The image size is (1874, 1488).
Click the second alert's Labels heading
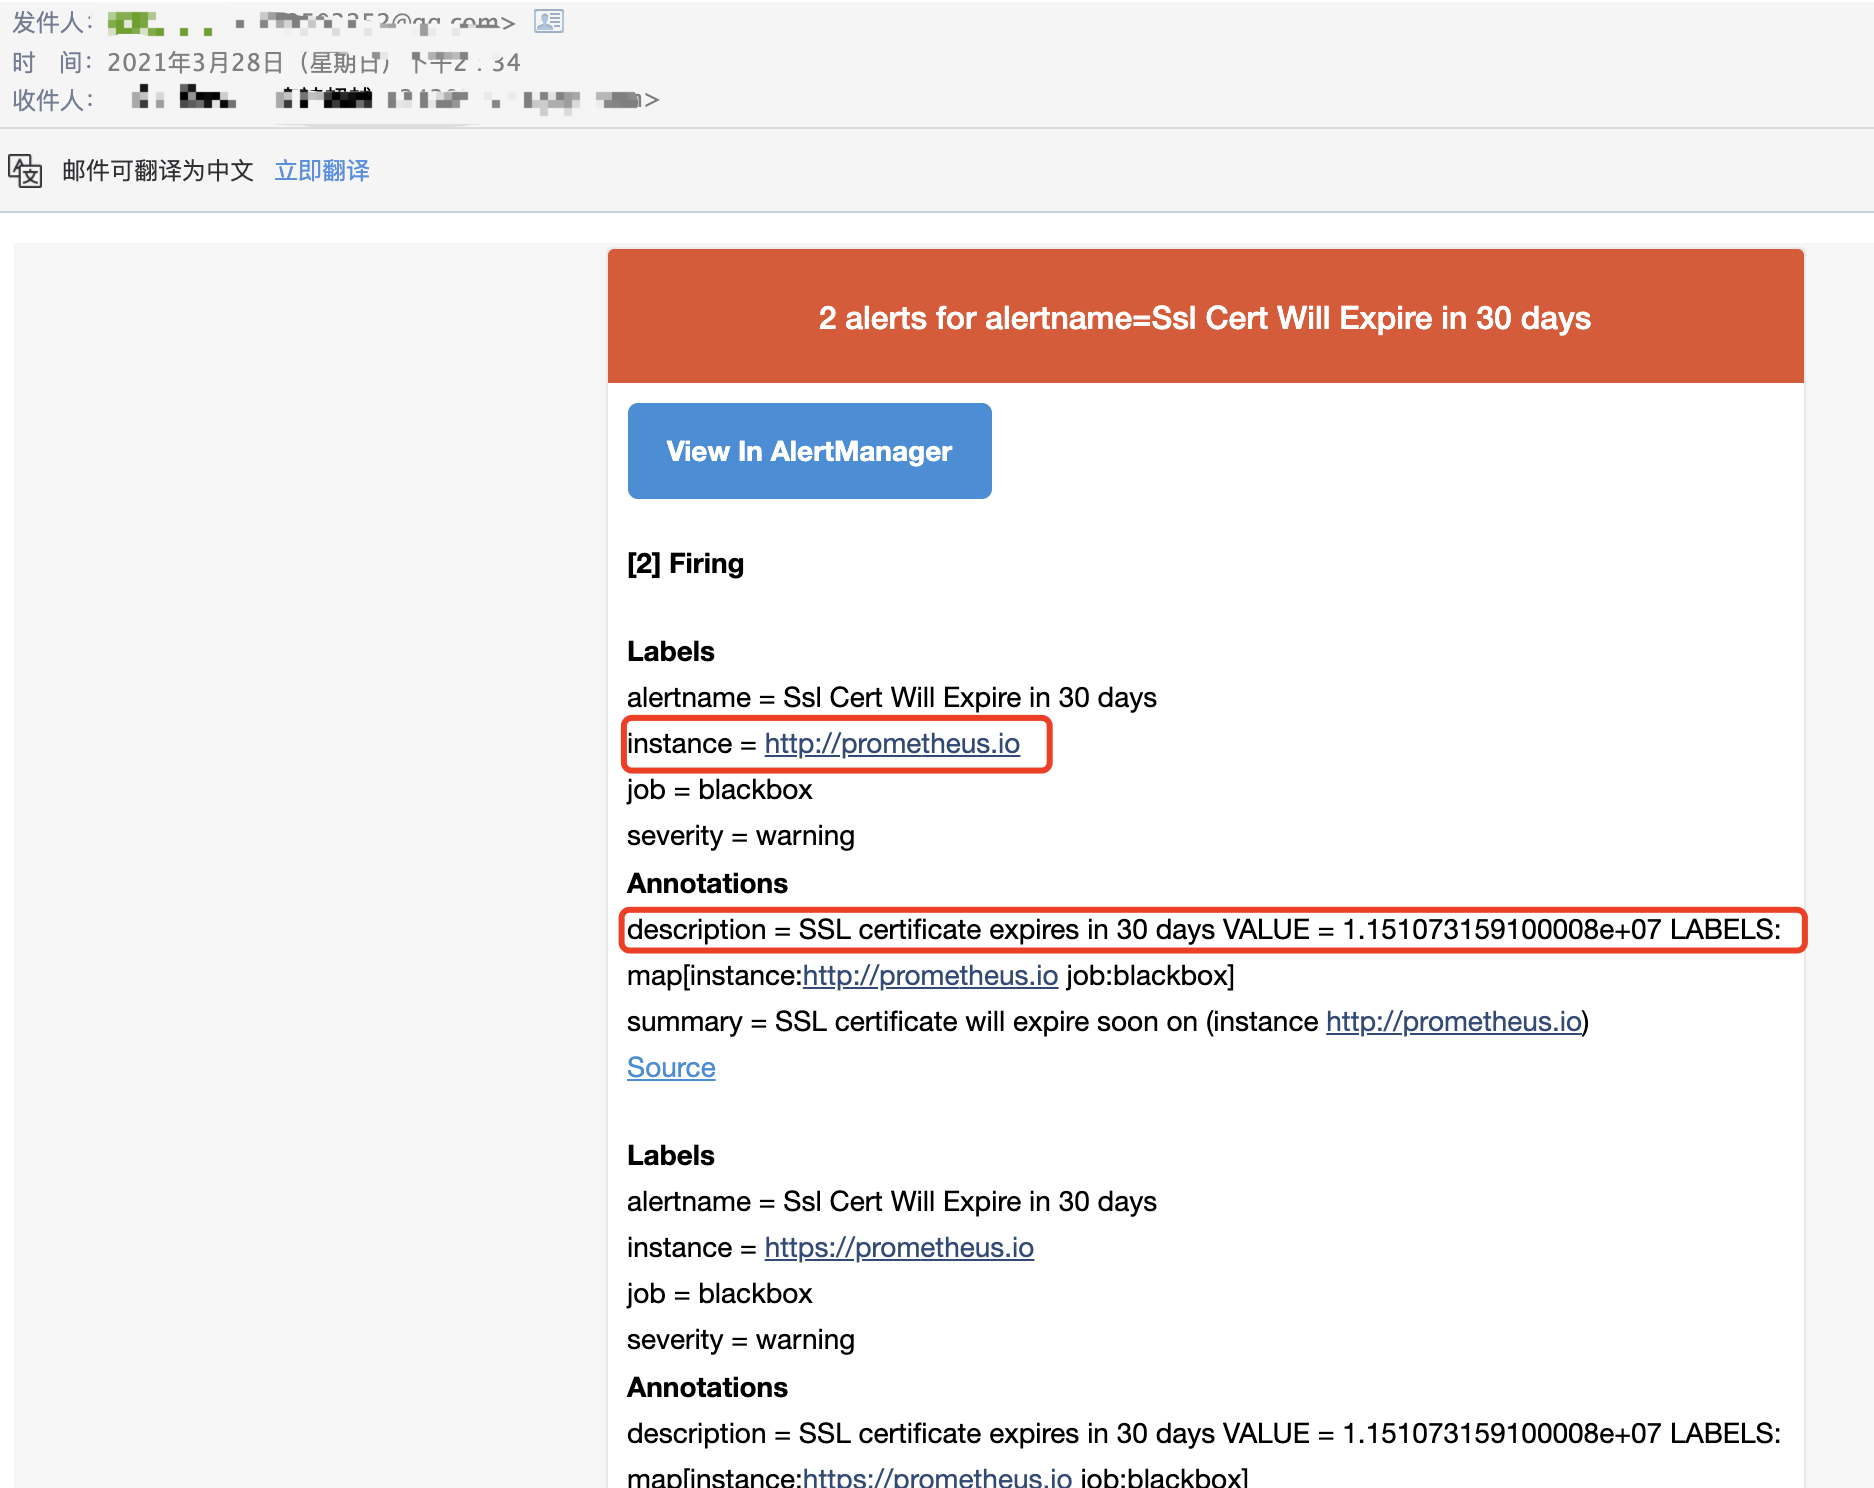[670, 1156]
